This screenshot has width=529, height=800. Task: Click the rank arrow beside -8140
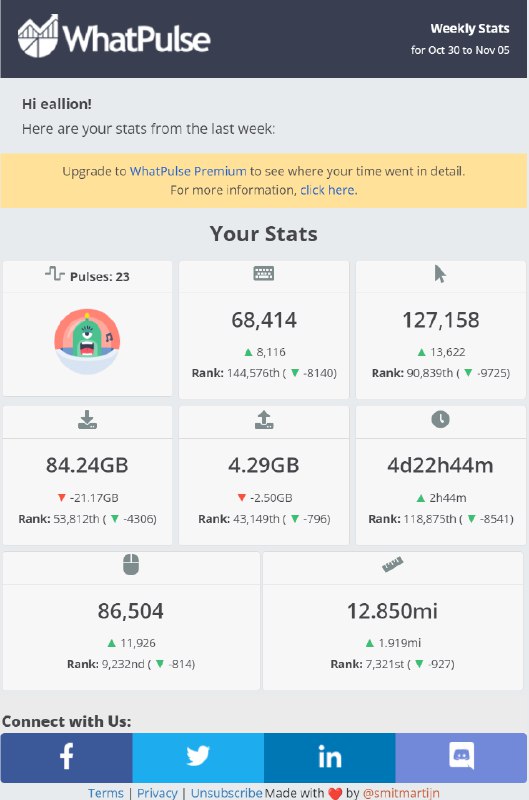(x=295, y=373)
